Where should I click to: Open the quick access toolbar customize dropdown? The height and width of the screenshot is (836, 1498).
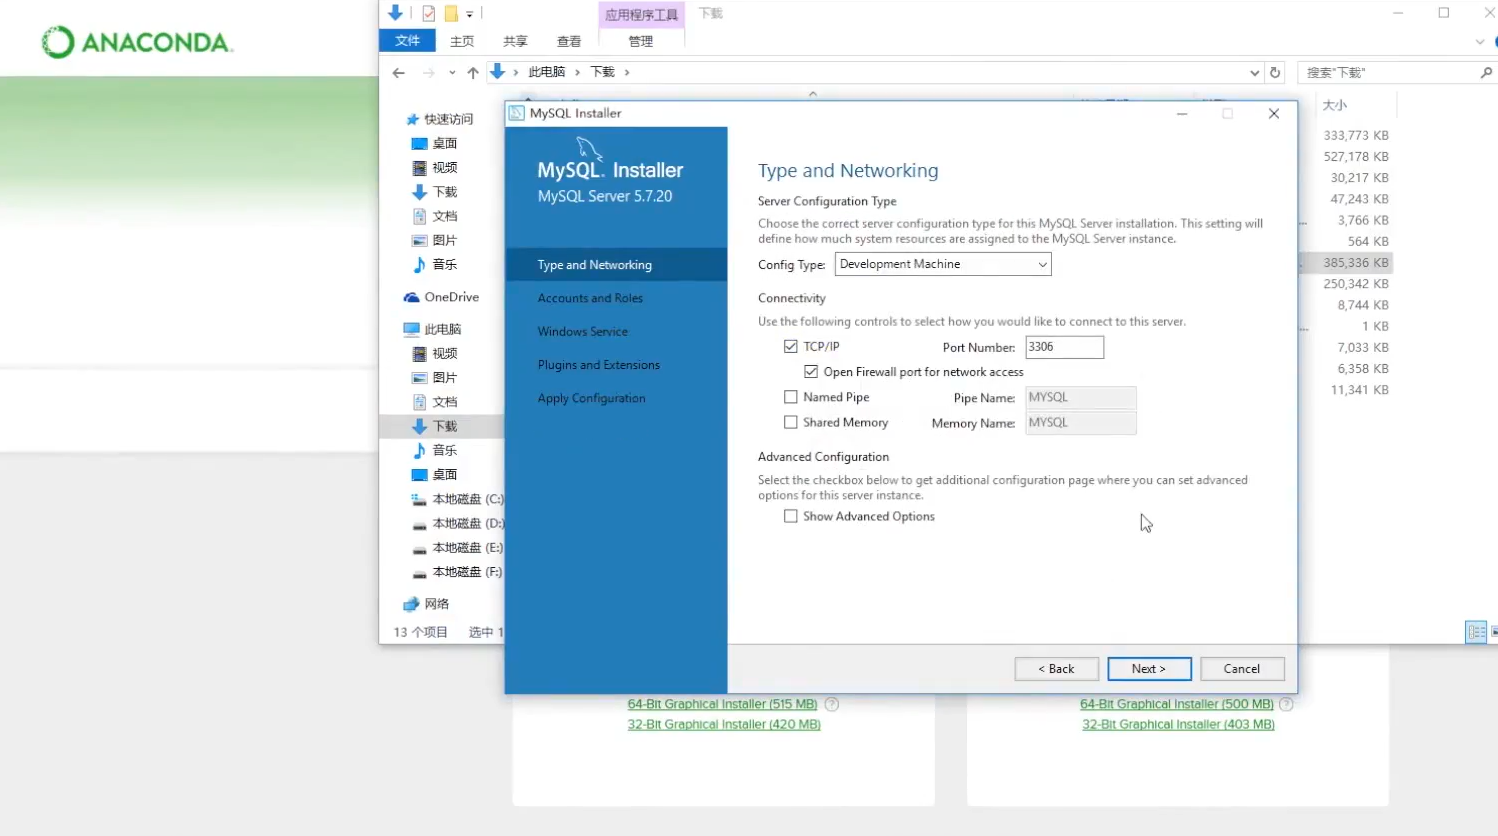(469, 14)
